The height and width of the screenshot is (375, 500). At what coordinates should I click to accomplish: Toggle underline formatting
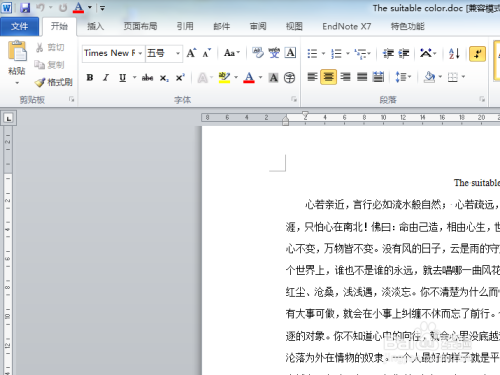click(123, 78)
